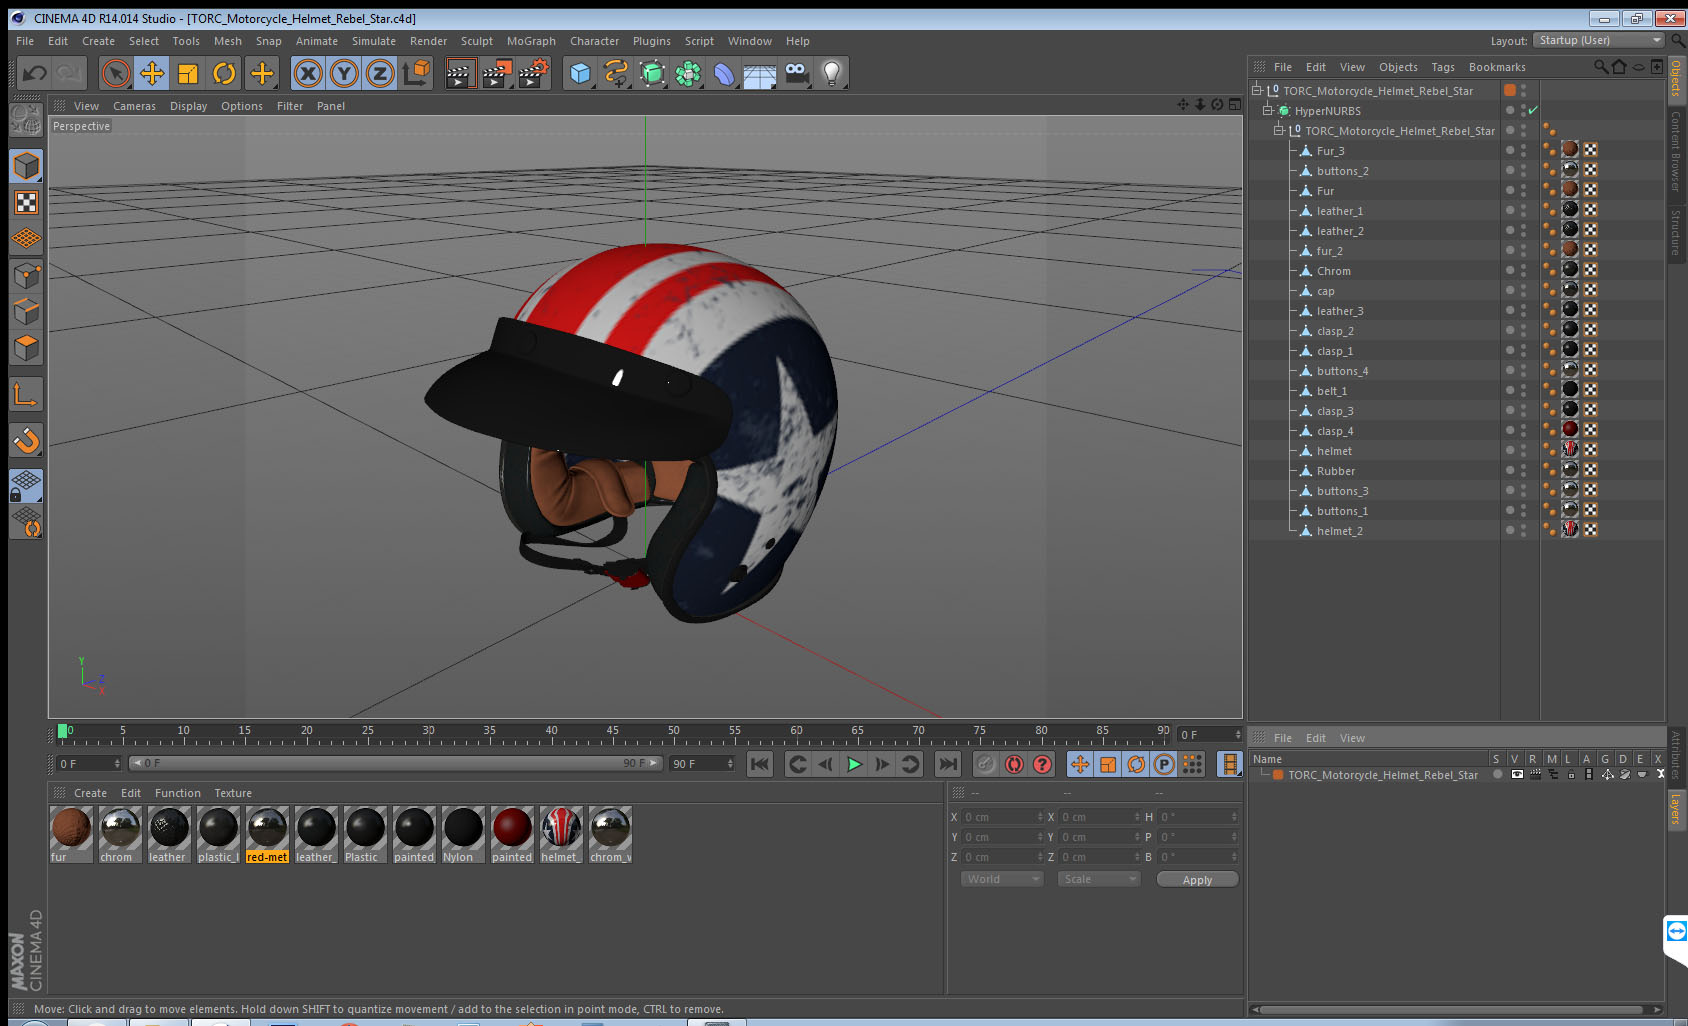Select the Live Selection tool
The height and width of the screenshot is (1026, 1688).
coord(116,73)
